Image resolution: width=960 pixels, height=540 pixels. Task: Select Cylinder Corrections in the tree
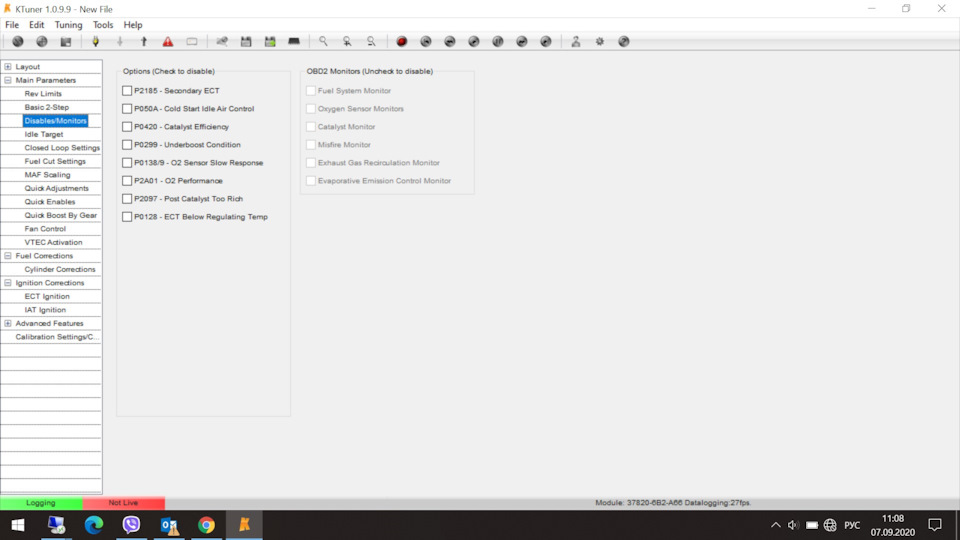(x=60, y=269)
